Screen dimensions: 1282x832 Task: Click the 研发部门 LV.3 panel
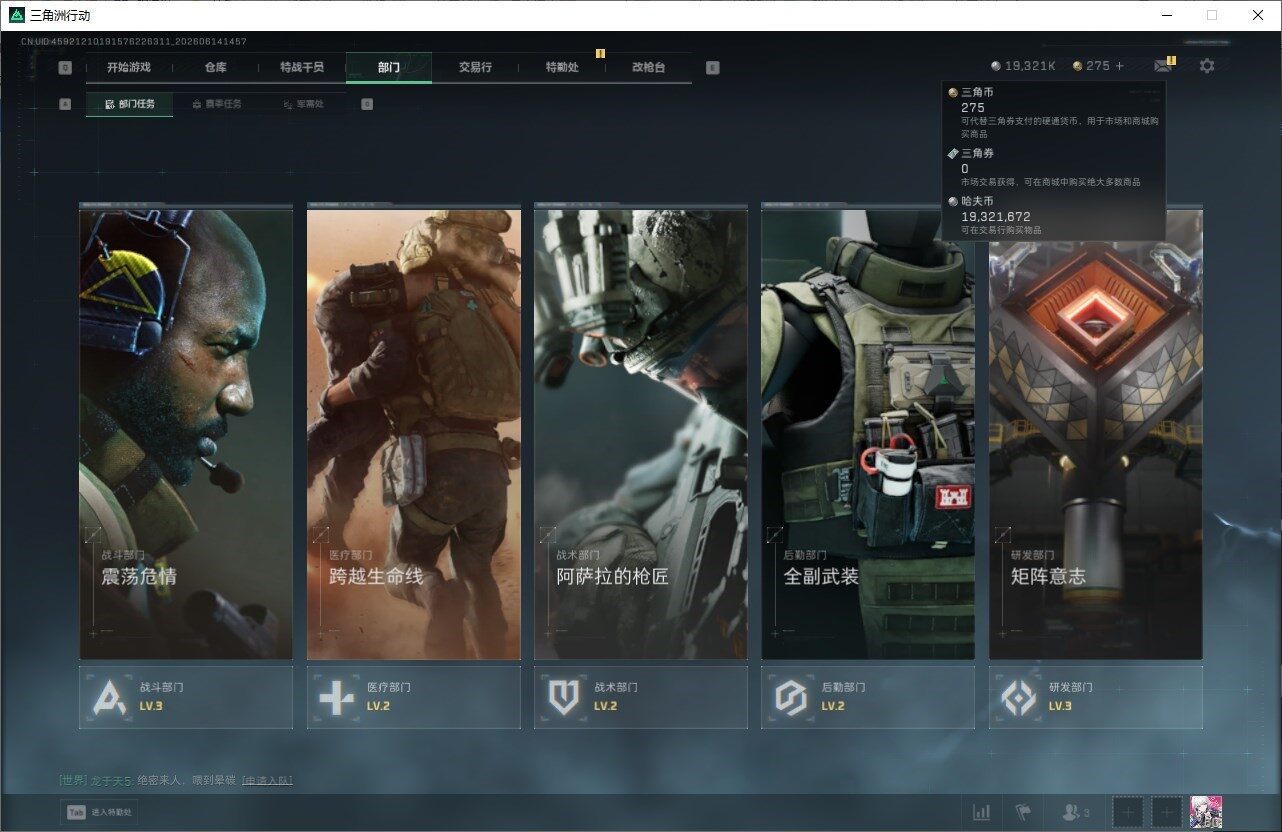(1096, 697)
